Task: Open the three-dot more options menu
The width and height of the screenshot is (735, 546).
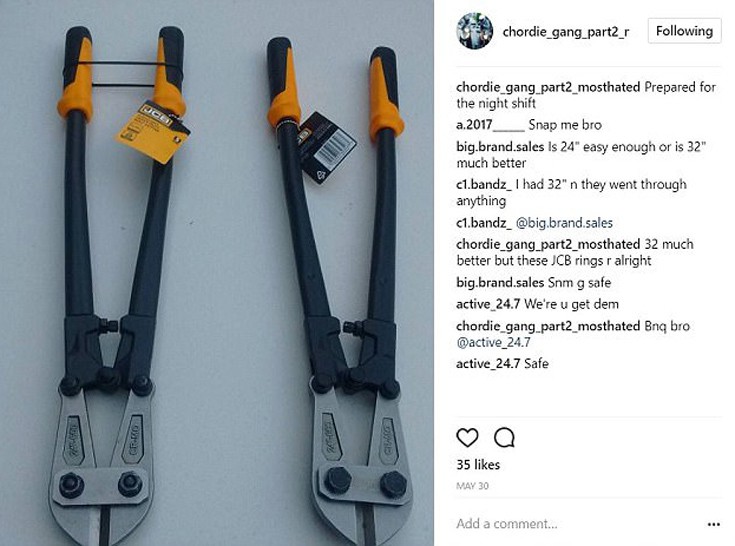Action: tap(713, 524)
